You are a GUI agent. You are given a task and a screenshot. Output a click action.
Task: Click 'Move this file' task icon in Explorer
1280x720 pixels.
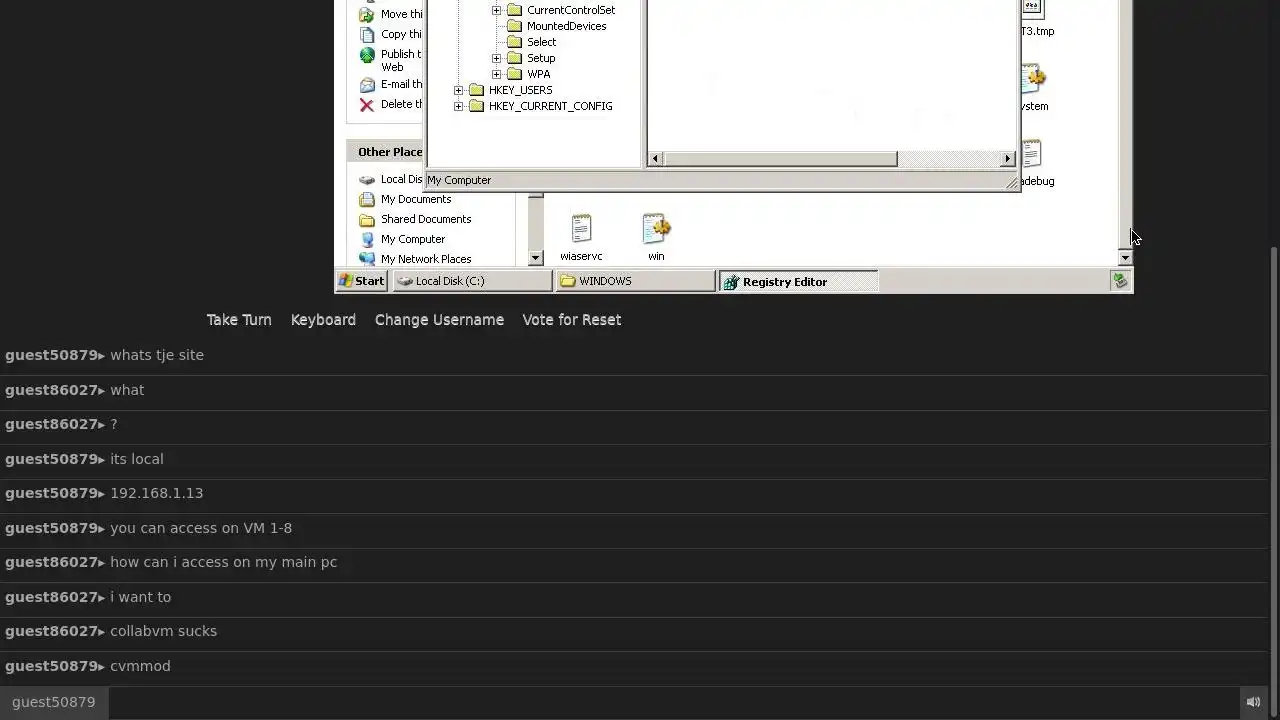click(367, 14)
